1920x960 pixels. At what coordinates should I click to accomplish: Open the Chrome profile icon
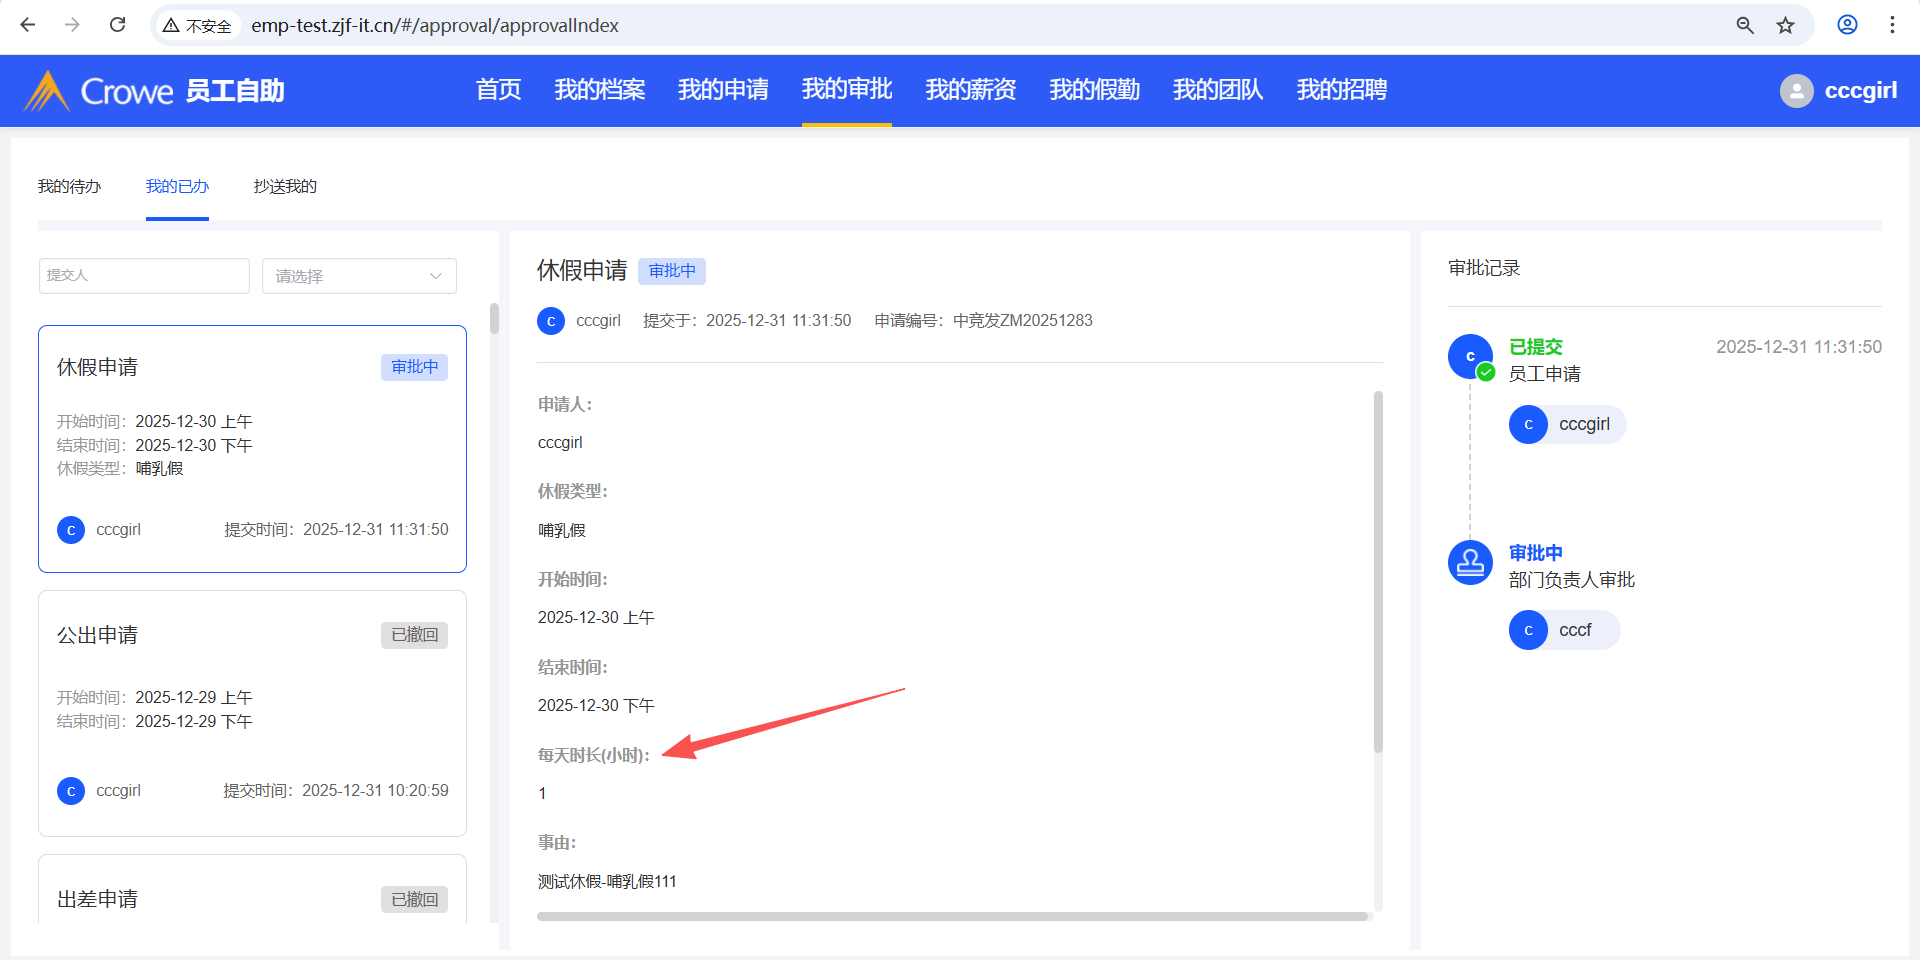click(1847, 25)
